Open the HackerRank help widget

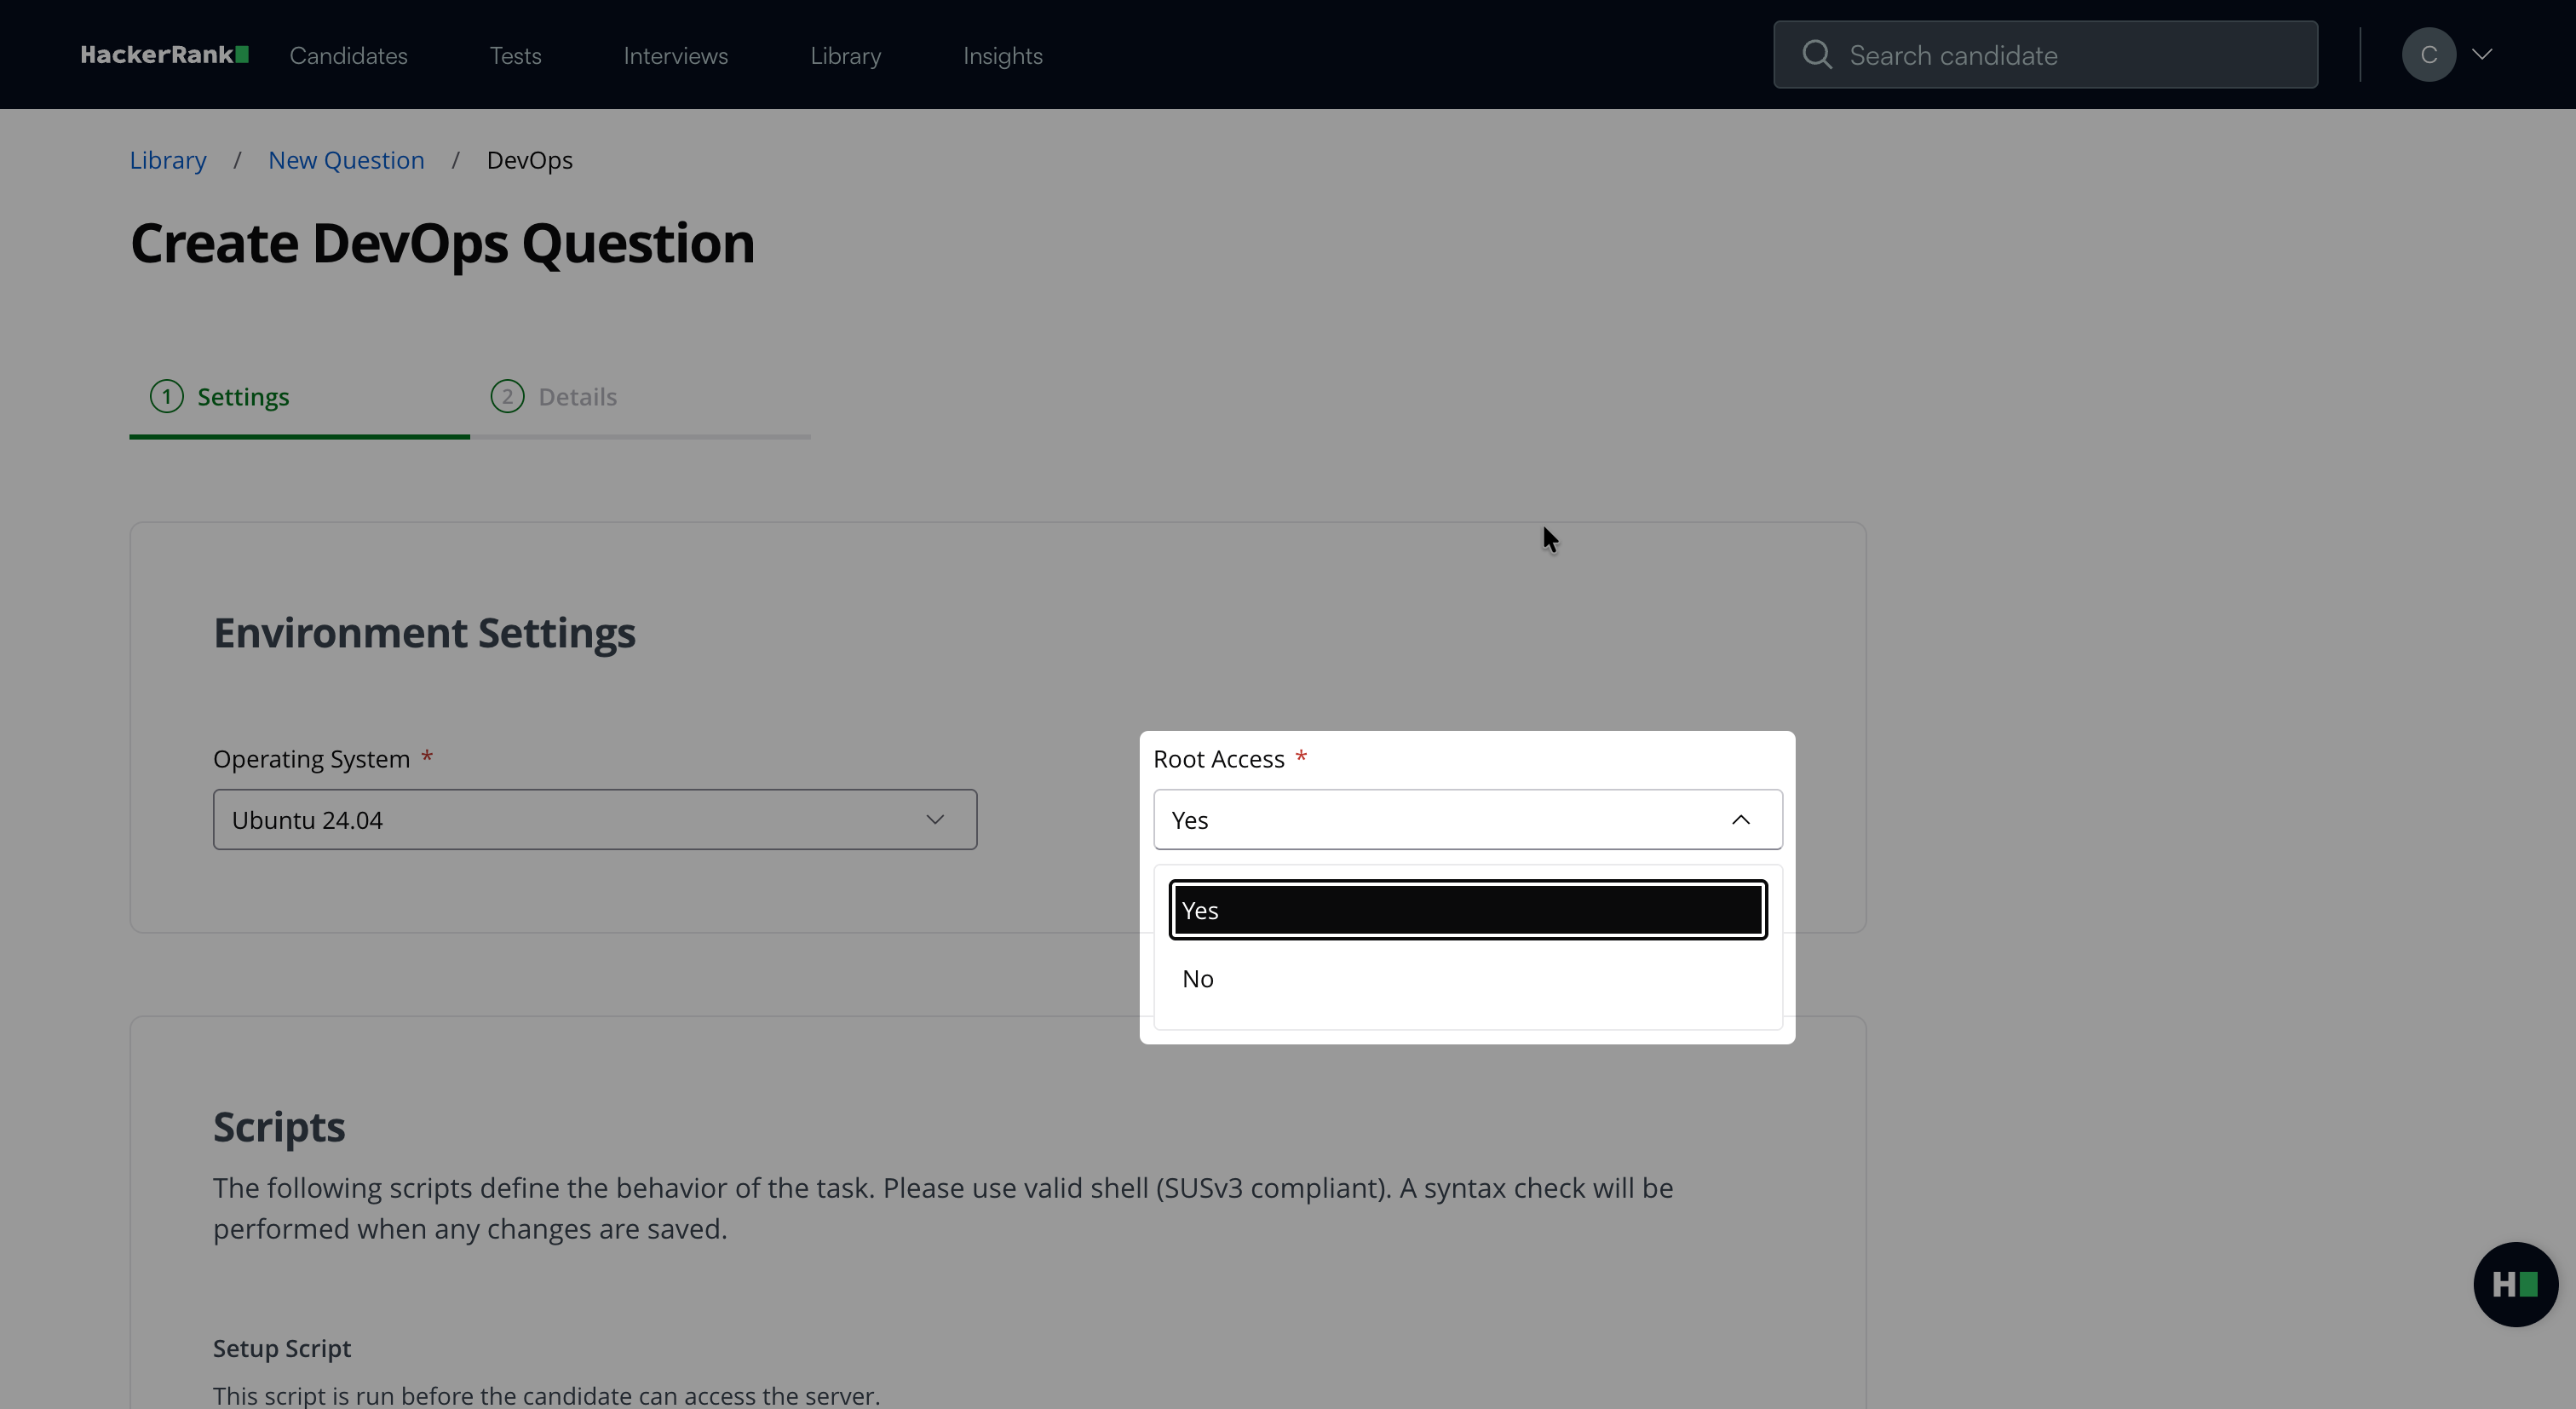[2515, 1284]
